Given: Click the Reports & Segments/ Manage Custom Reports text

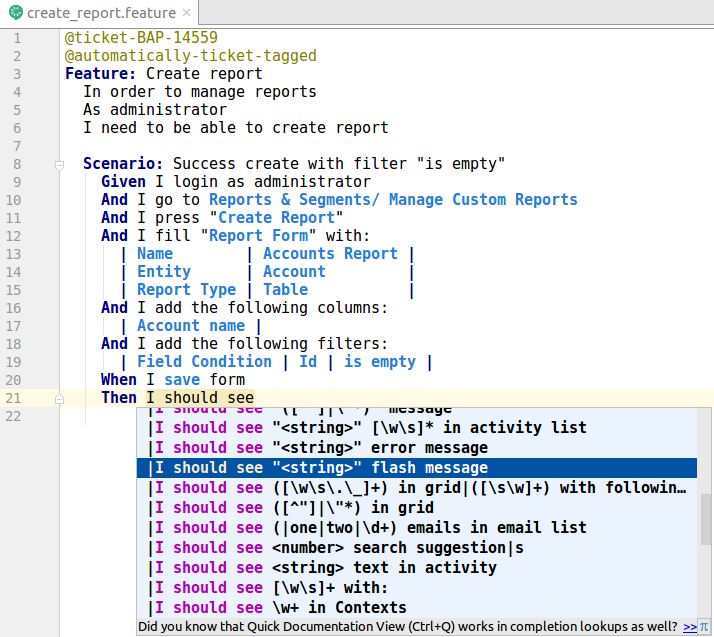Looking at the screenshot, I should pos(393,200).
